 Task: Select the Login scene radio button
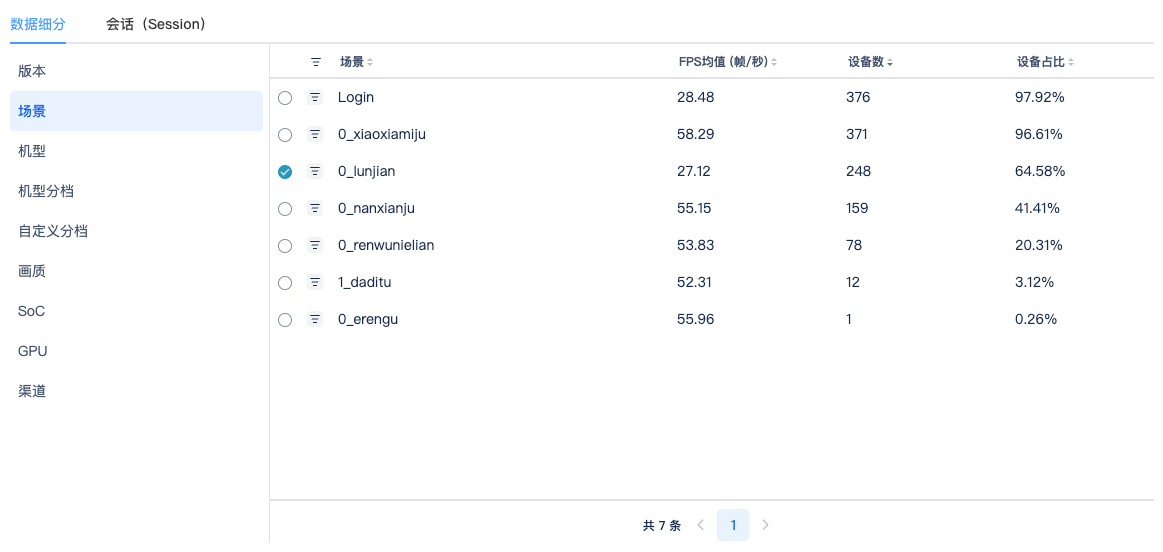(x=285, y=98)
